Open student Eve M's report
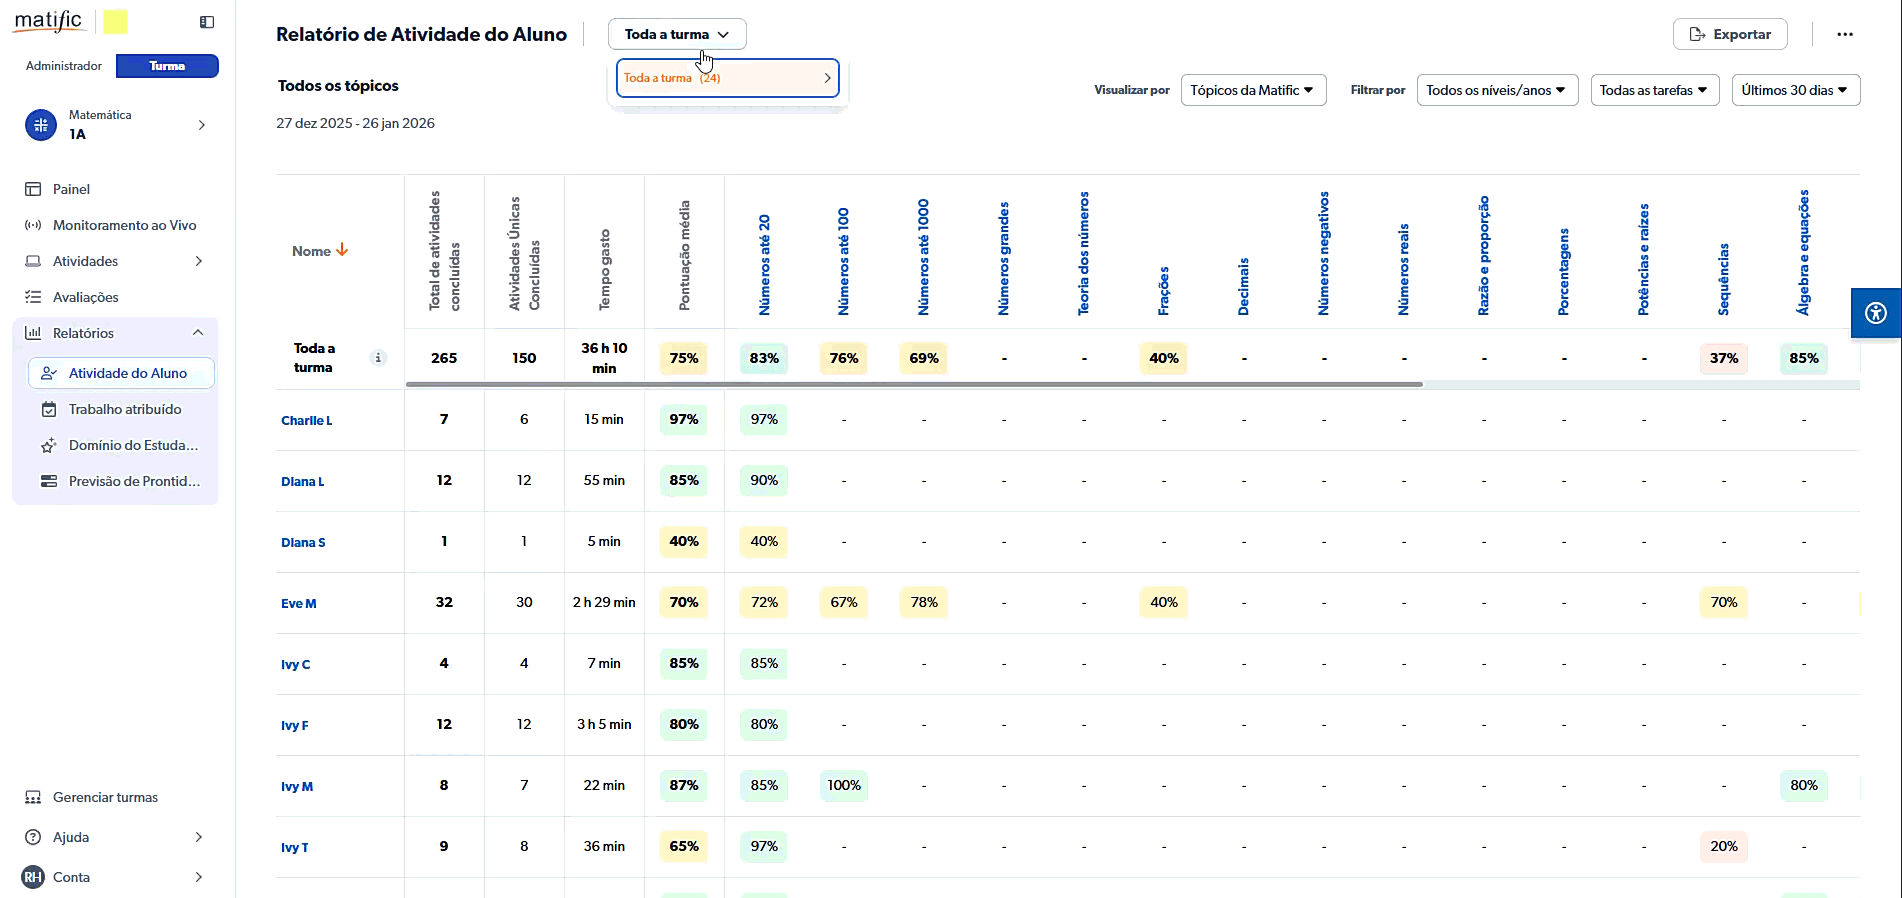Screen dimensions: 1902x898 tap(298, 604)
